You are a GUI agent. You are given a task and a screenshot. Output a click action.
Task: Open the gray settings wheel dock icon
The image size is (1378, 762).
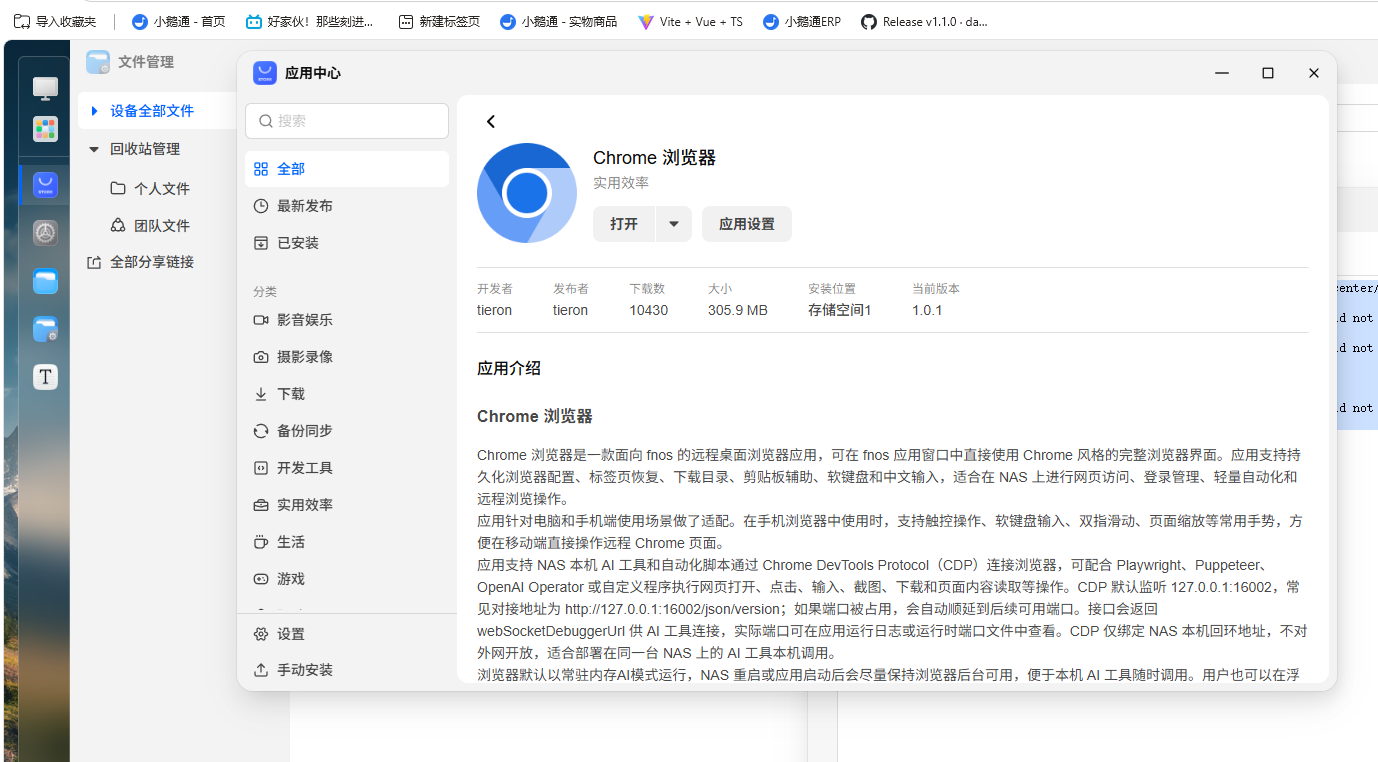45,233
